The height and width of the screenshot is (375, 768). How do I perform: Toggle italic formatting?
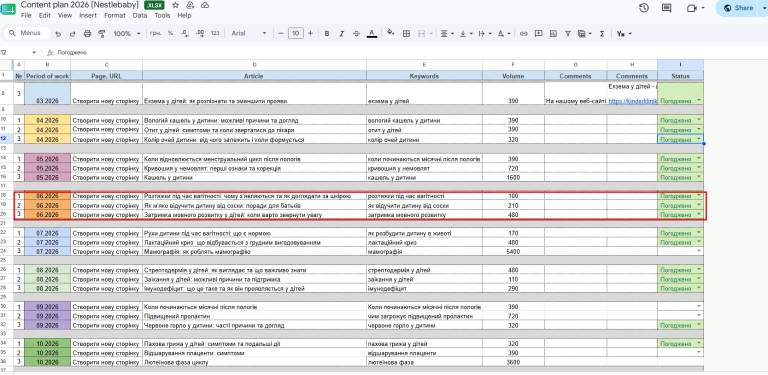[342, 34]
